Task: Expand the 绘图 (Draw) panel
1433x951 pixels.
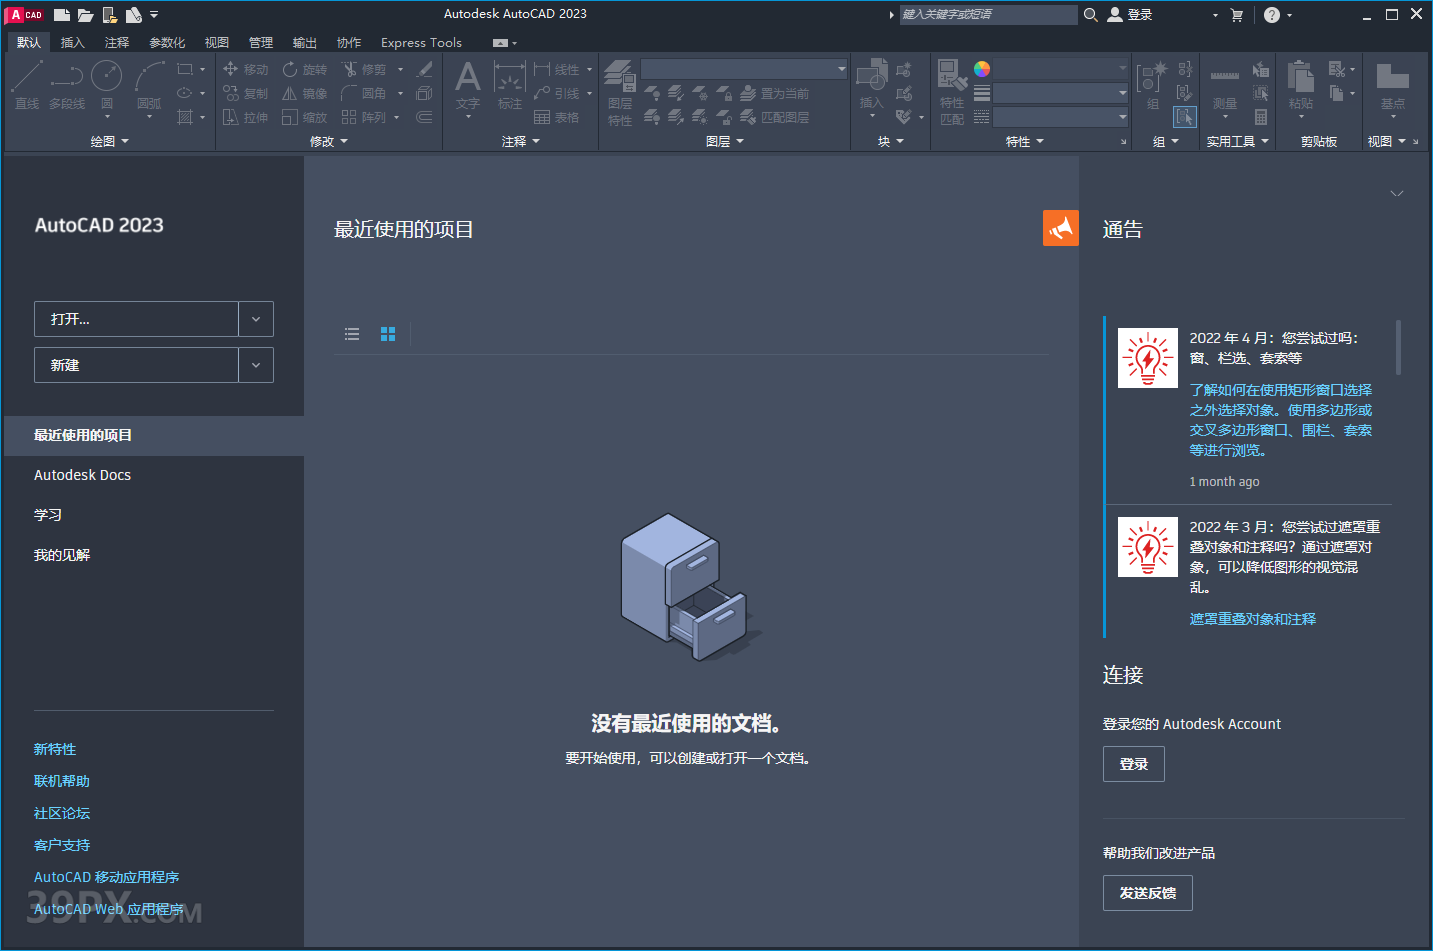Action: [110, 141]
